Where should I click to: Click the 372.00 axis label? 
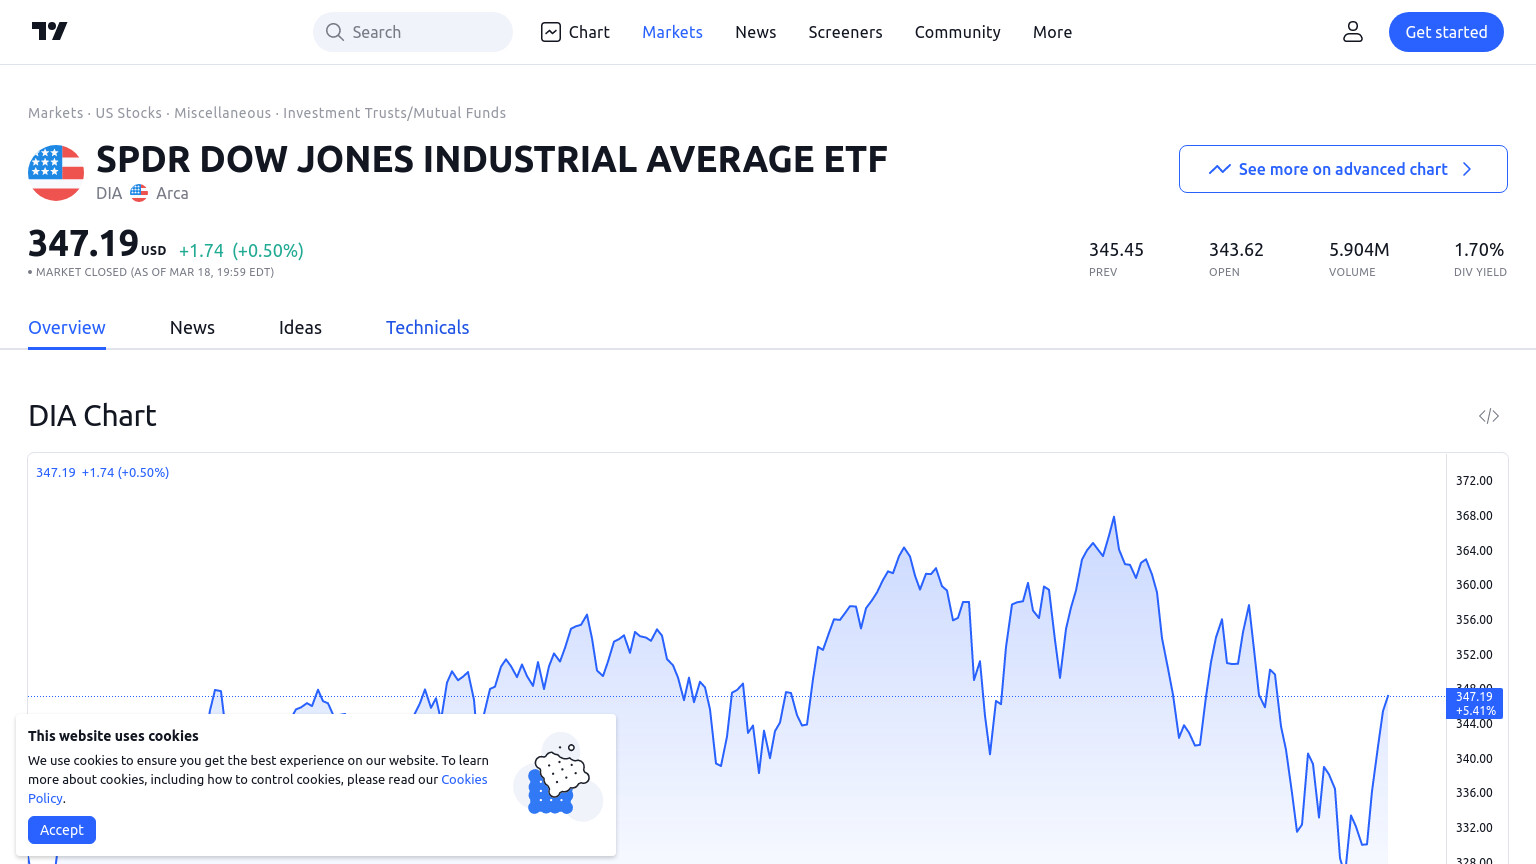[1474, 481]
